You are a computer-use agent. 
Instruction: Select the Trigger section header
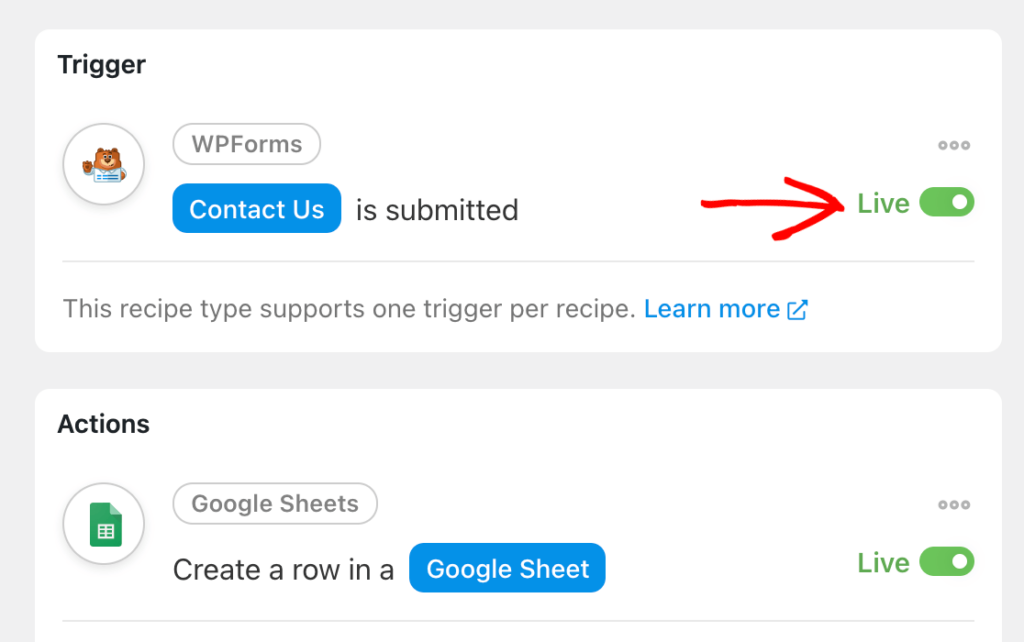point(100,64)
